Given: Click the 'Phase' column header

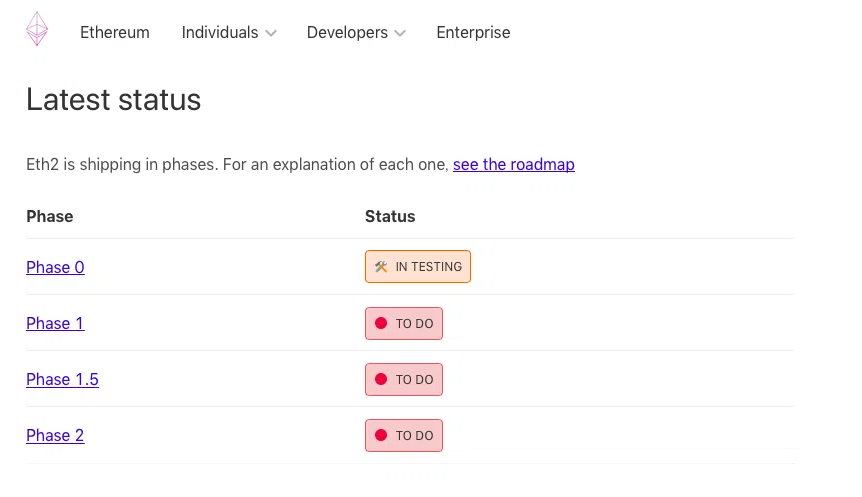Looking at the screenshot, I should point(49,217).
